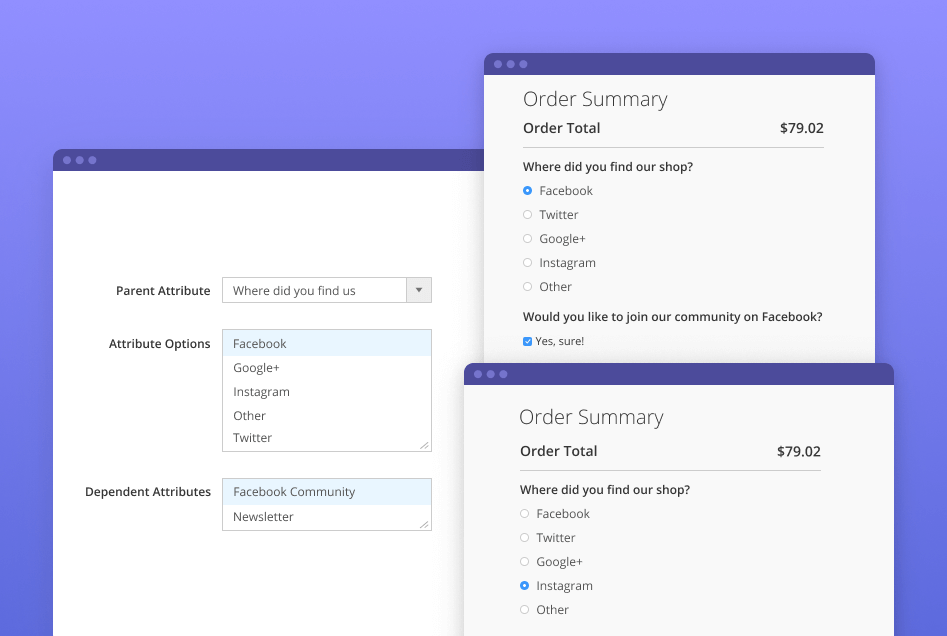Choose Facebook radio in lower Order Summary
Screen dimensions: 947x636
coord(524,513)
